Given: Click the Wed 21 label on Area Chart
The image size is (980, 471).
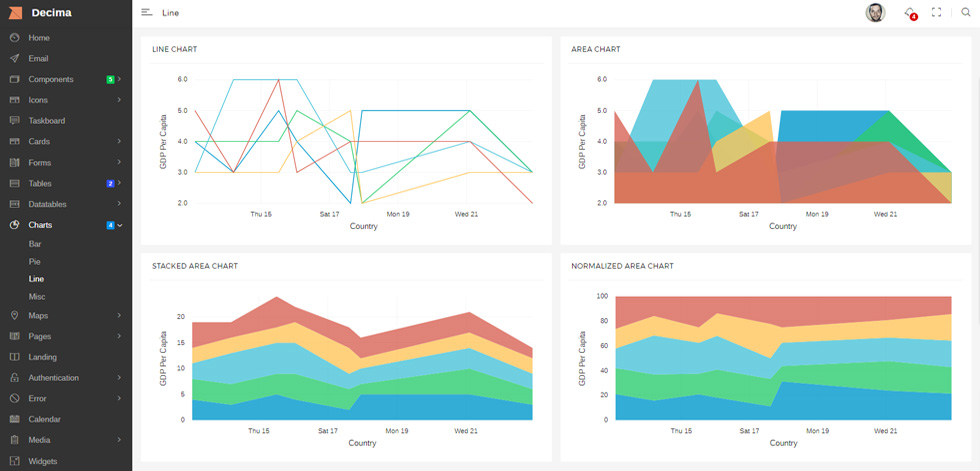Looking at the screenshot, I should coord(886,214).
